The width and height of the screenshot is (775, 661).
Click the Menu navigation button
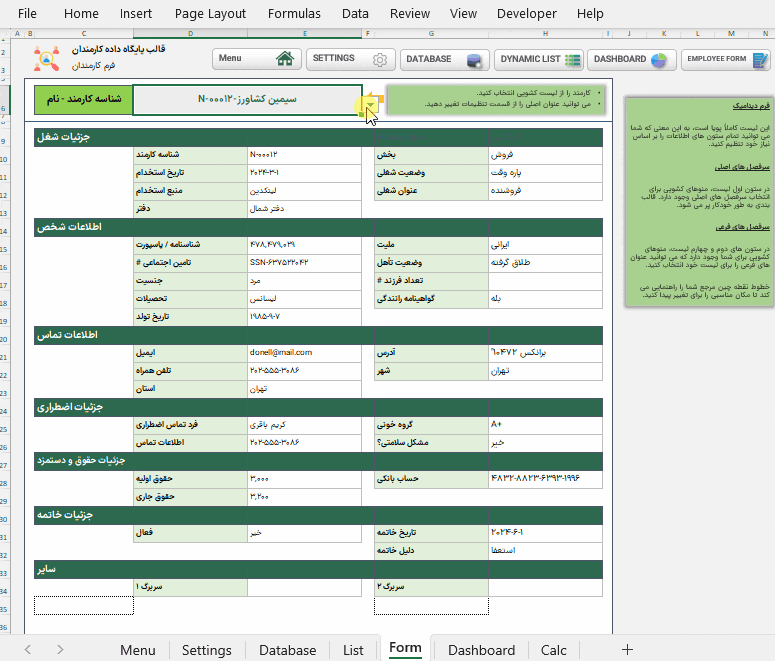(x=257, y=59)
